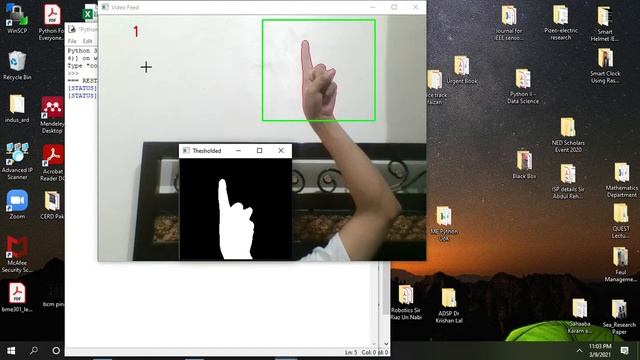640x360 pixels.
Task: Open the Sahaaba Karam folder
Action: (x=580, y=316)
